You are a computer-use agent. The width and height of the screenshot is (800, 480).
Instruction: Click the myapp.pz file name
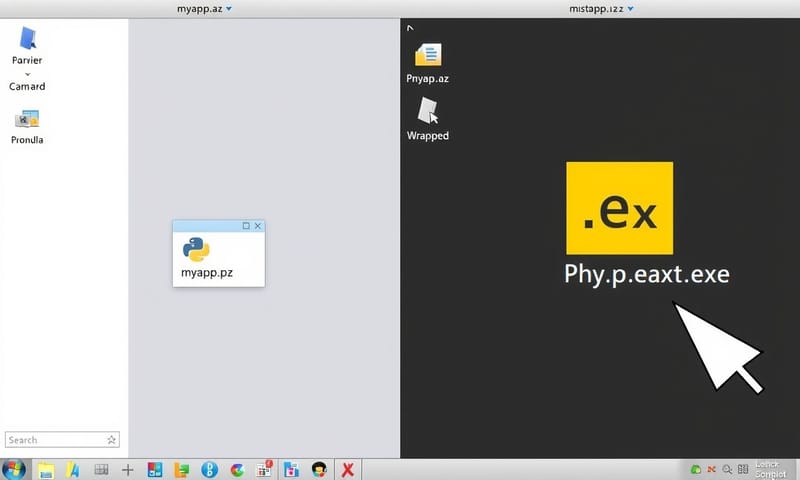click(207, 272)
